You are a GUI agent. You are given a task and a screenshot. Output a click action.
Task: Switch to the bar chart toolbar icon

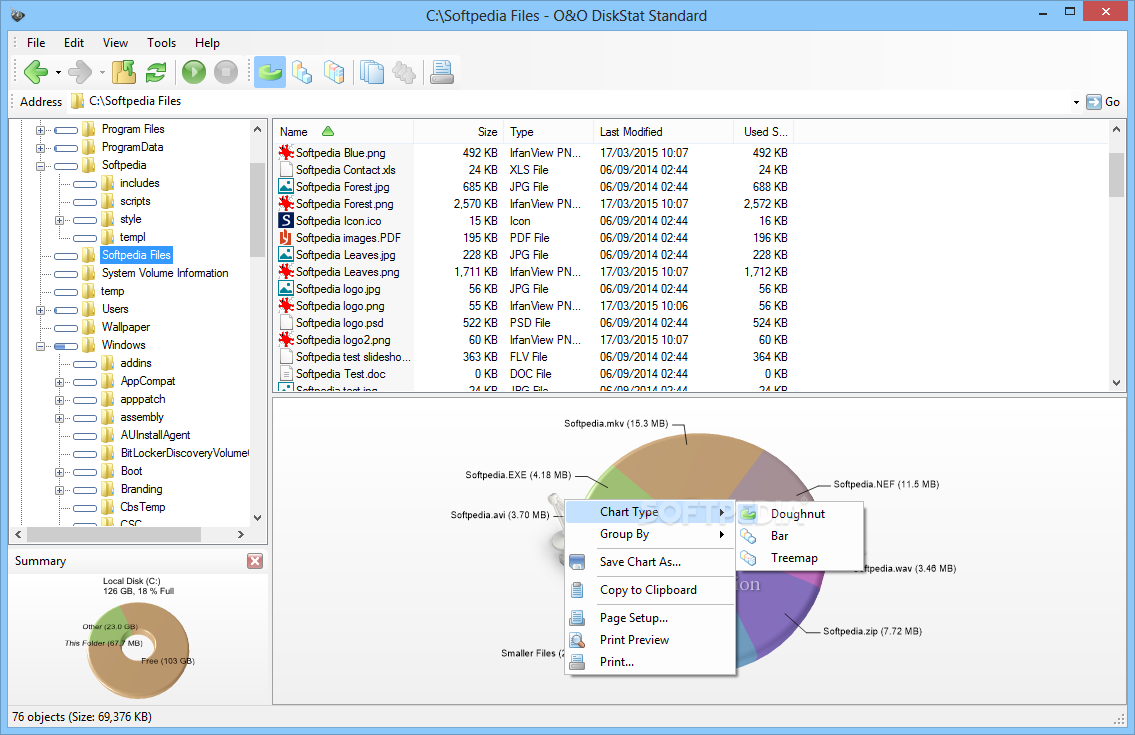[x=302, y=72]
